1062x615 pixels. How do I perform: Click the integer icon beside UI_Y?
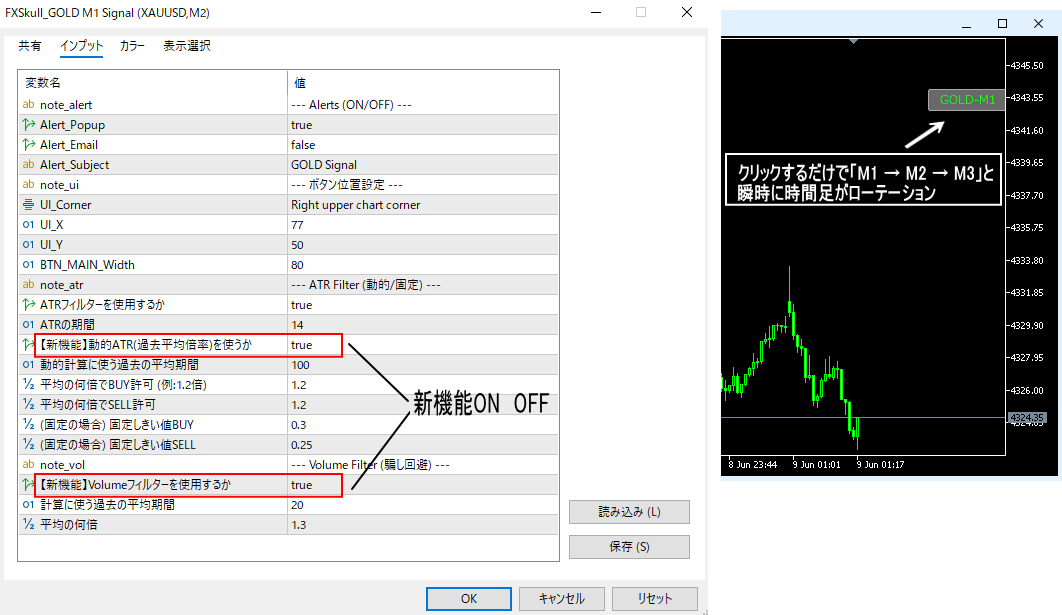pos(28,245)
